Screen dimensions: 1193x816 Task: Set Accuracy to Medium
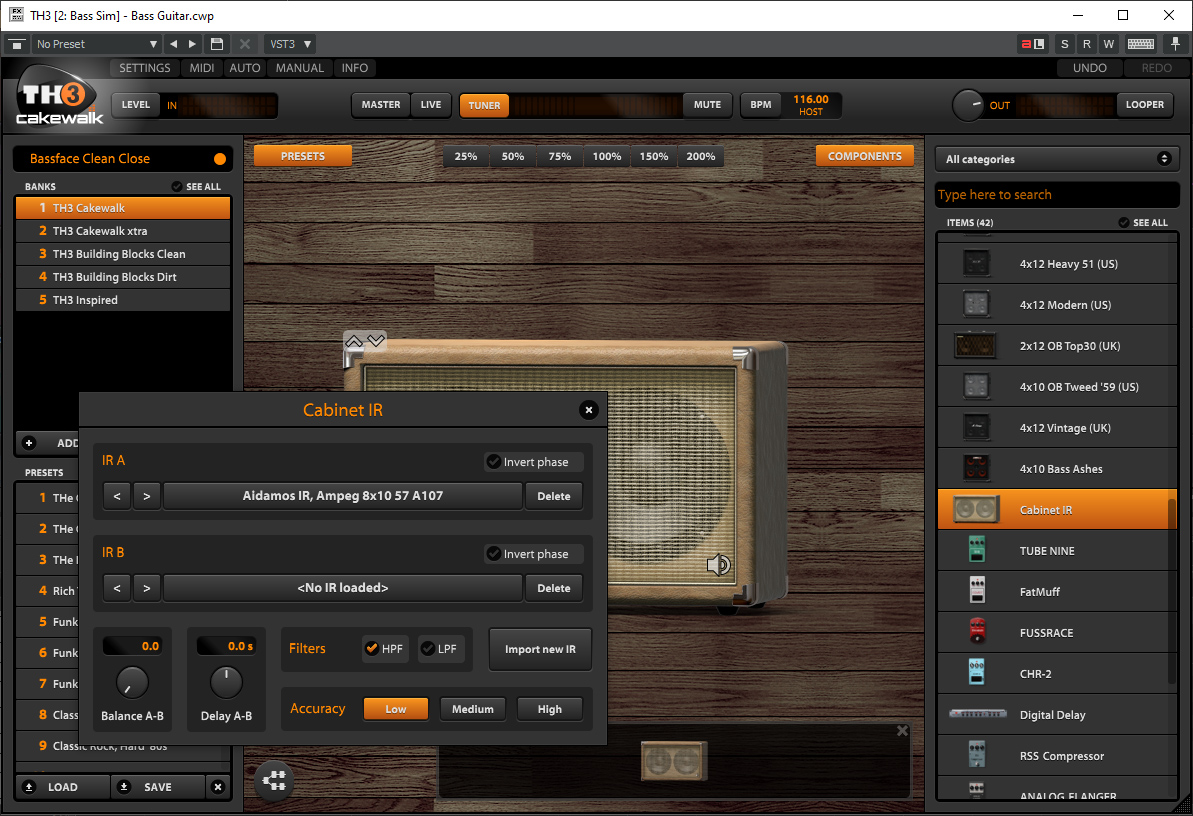[472, 709]
